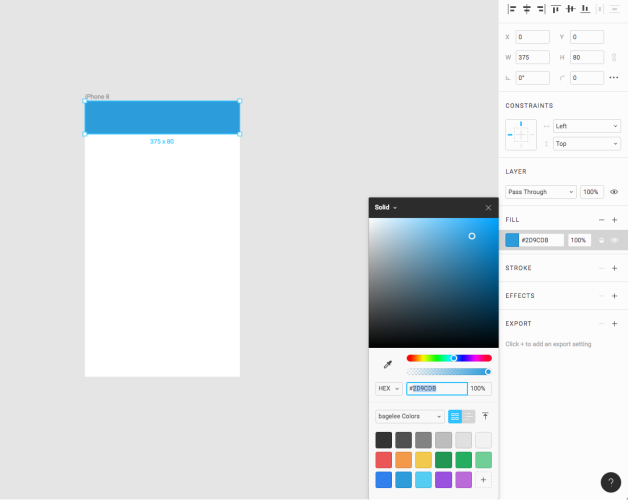The width and height of the screenshot is (628, 500).
Task: Select the darkest gray swatch
Action: 384,440
